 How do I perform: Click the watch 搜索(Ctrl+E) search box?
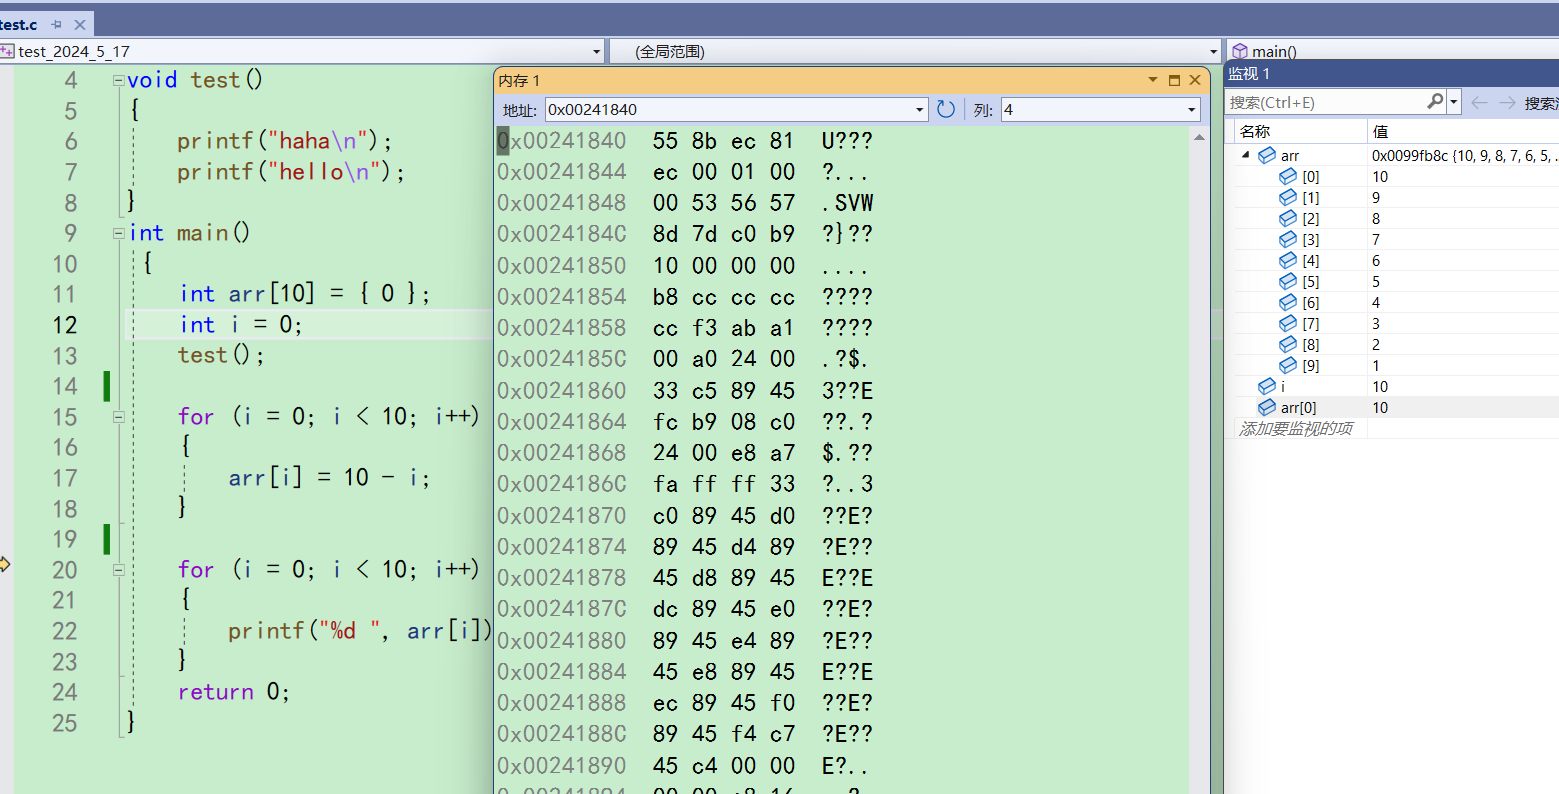pos(1324,102)
